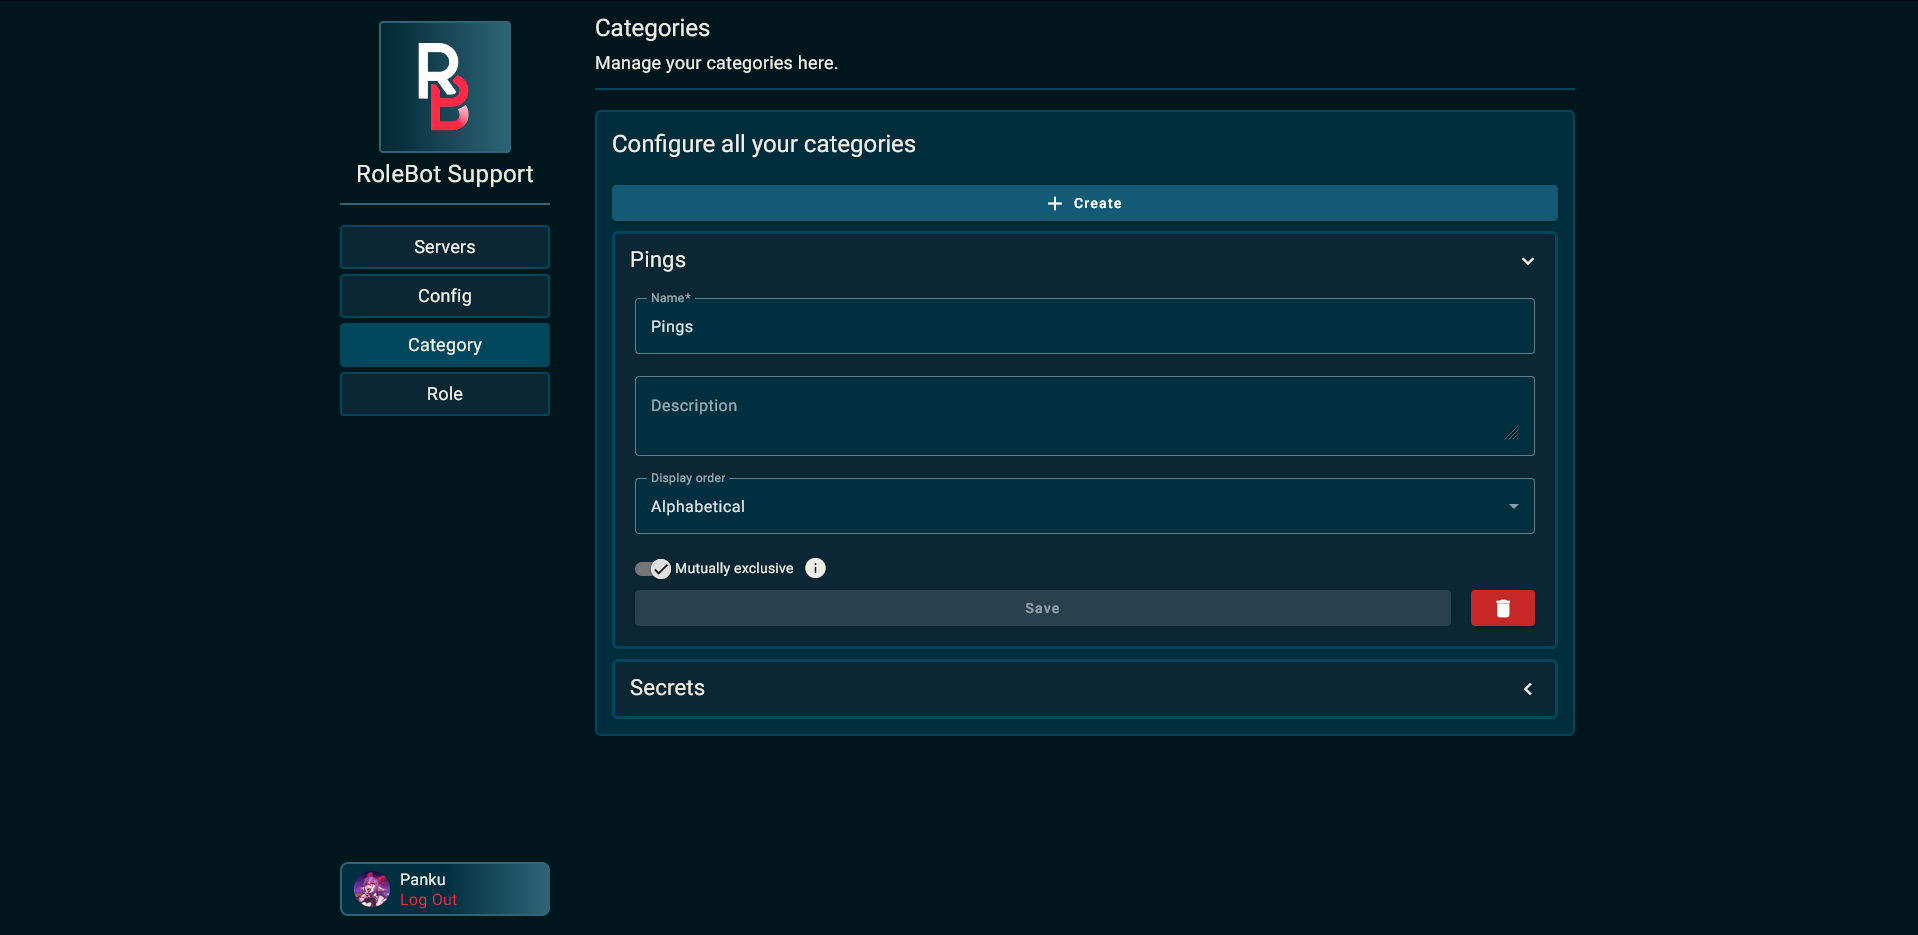Image resolution: width=1918 pixels, height=935 pixels.
Task: Open the Display order dropdown
Action: click(x=1084, y=506)
